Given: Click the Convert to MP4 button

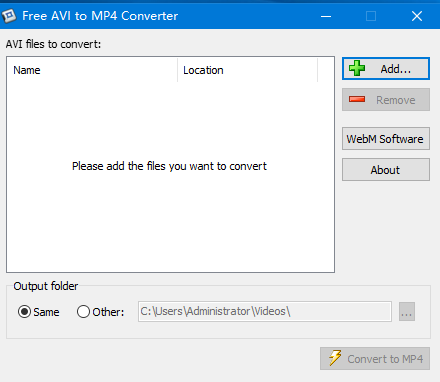Looking at the screenshot, I should tap(375, 359).
